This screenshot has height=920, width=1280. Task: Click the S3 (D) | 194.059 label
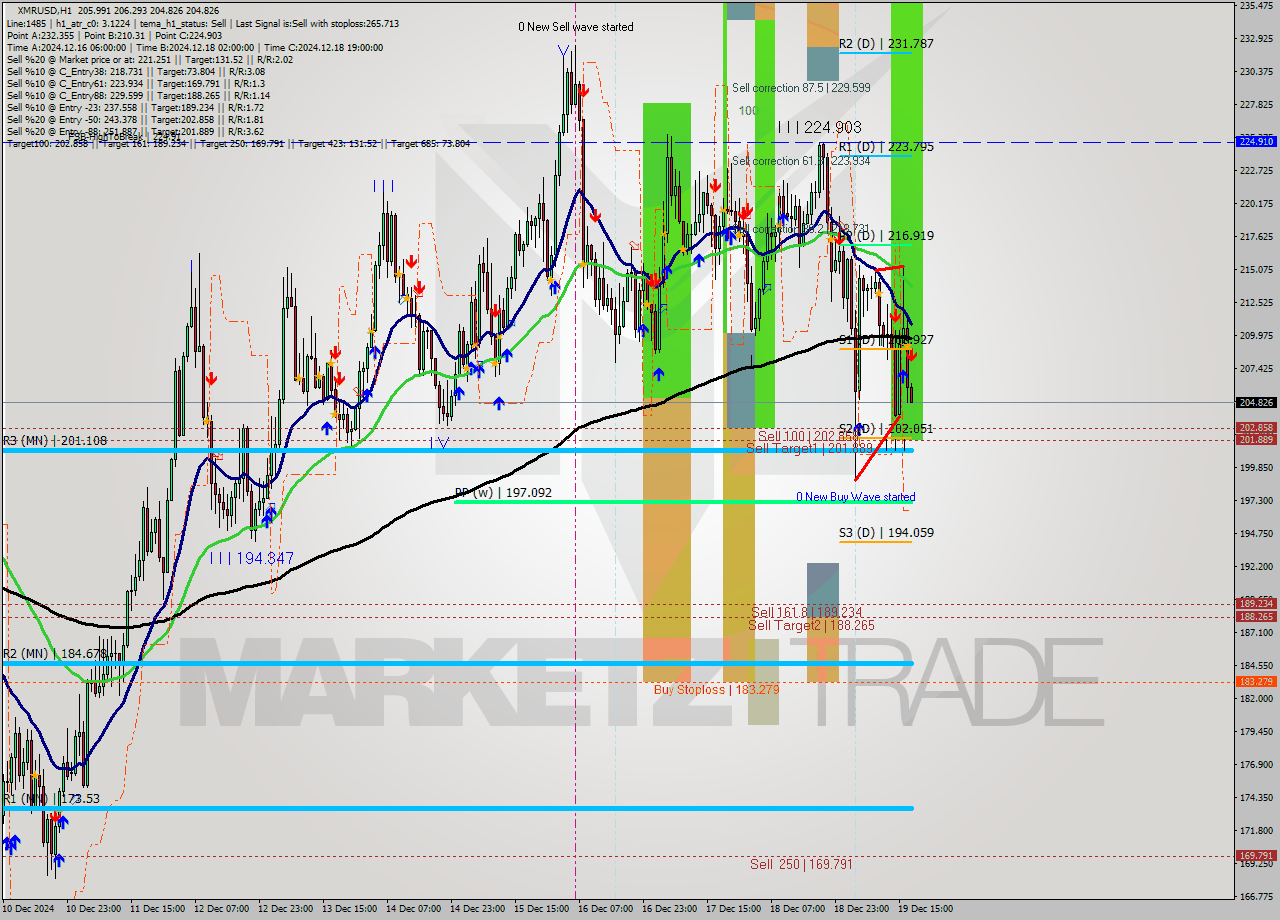point(886,533)
